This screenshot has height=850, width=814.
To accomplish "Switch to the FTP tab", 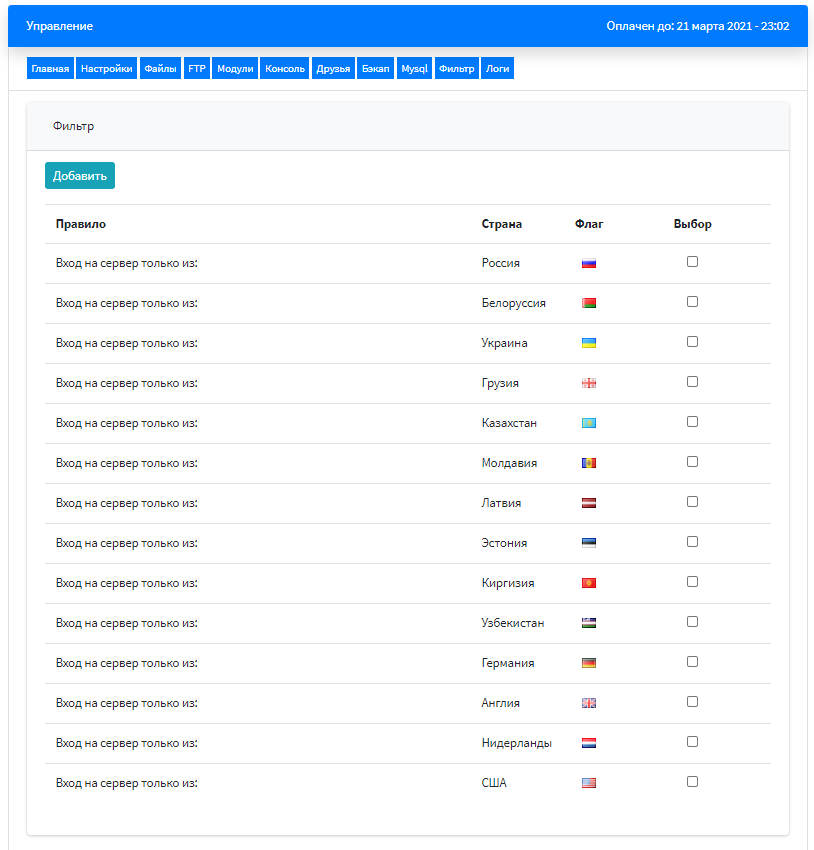I will click(x=197, y=68).
